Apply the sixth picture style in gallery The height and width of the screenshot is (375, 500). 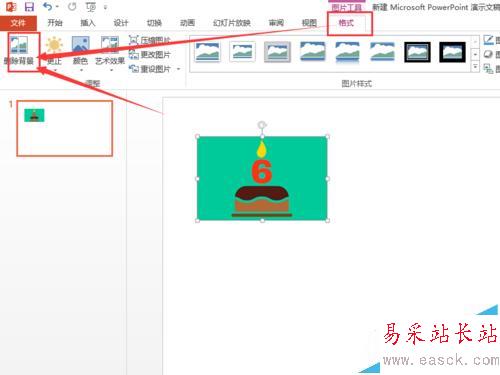[x=382, y=52]
